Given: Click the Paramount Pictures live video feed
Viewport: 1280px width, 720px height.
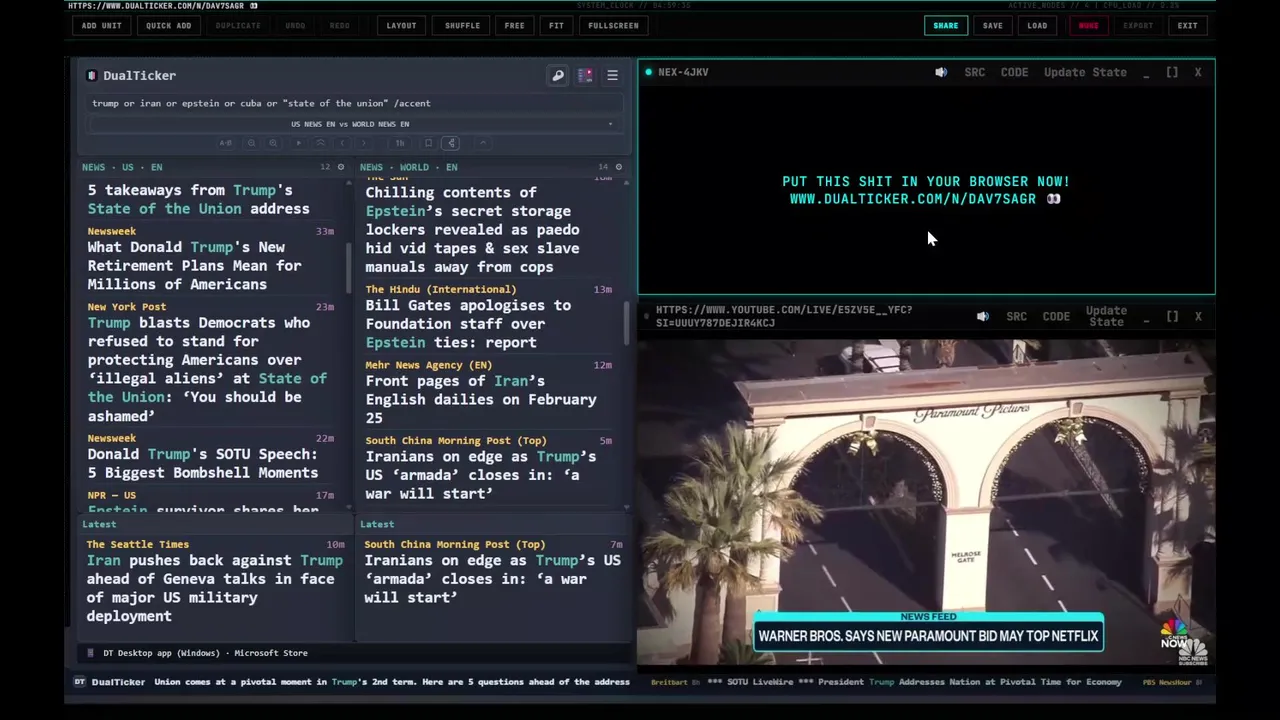Looking at the screenshot, I should point(926,500).
